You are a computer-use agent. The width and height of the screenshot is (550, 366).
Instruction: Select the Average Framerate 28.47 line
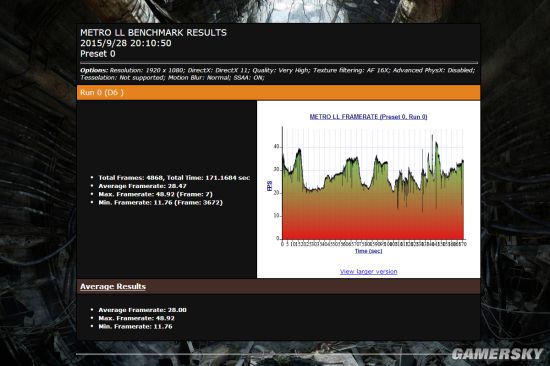(x=142, y=186)
